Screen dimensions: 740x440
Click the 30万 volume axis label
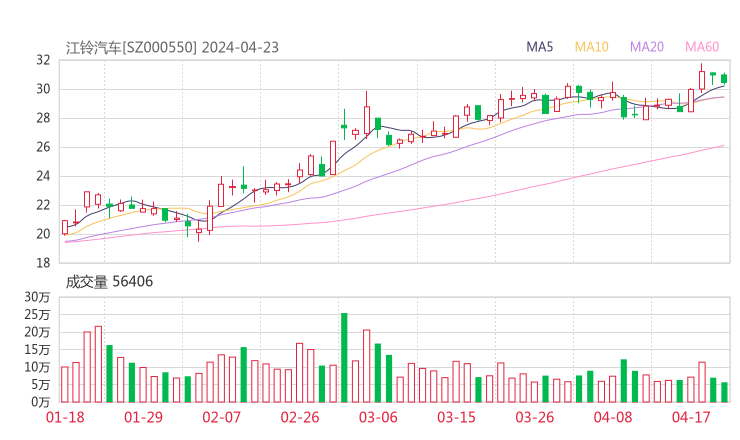[37, 297]
